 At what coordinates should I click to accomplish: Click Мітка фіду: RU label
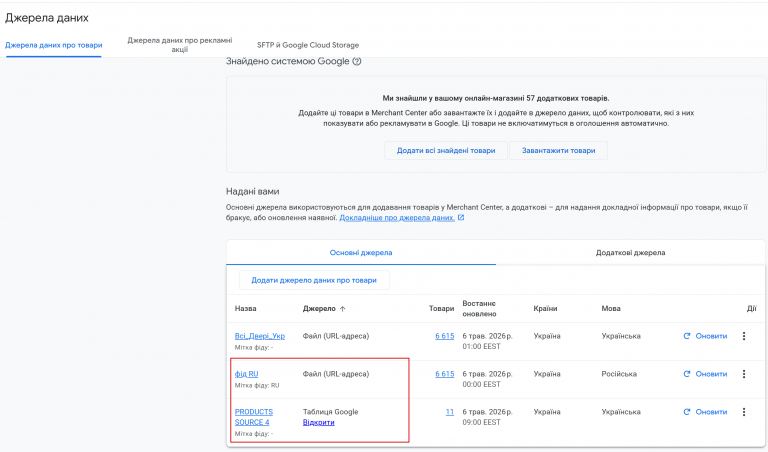point(257,385)
